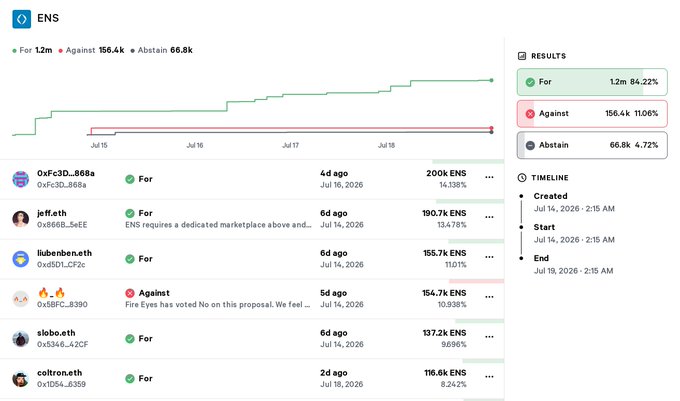This screenshot has width=680, height=401.
Task: Click green check icon on 0xFc3D...868a vote
Action: point(130,179)
